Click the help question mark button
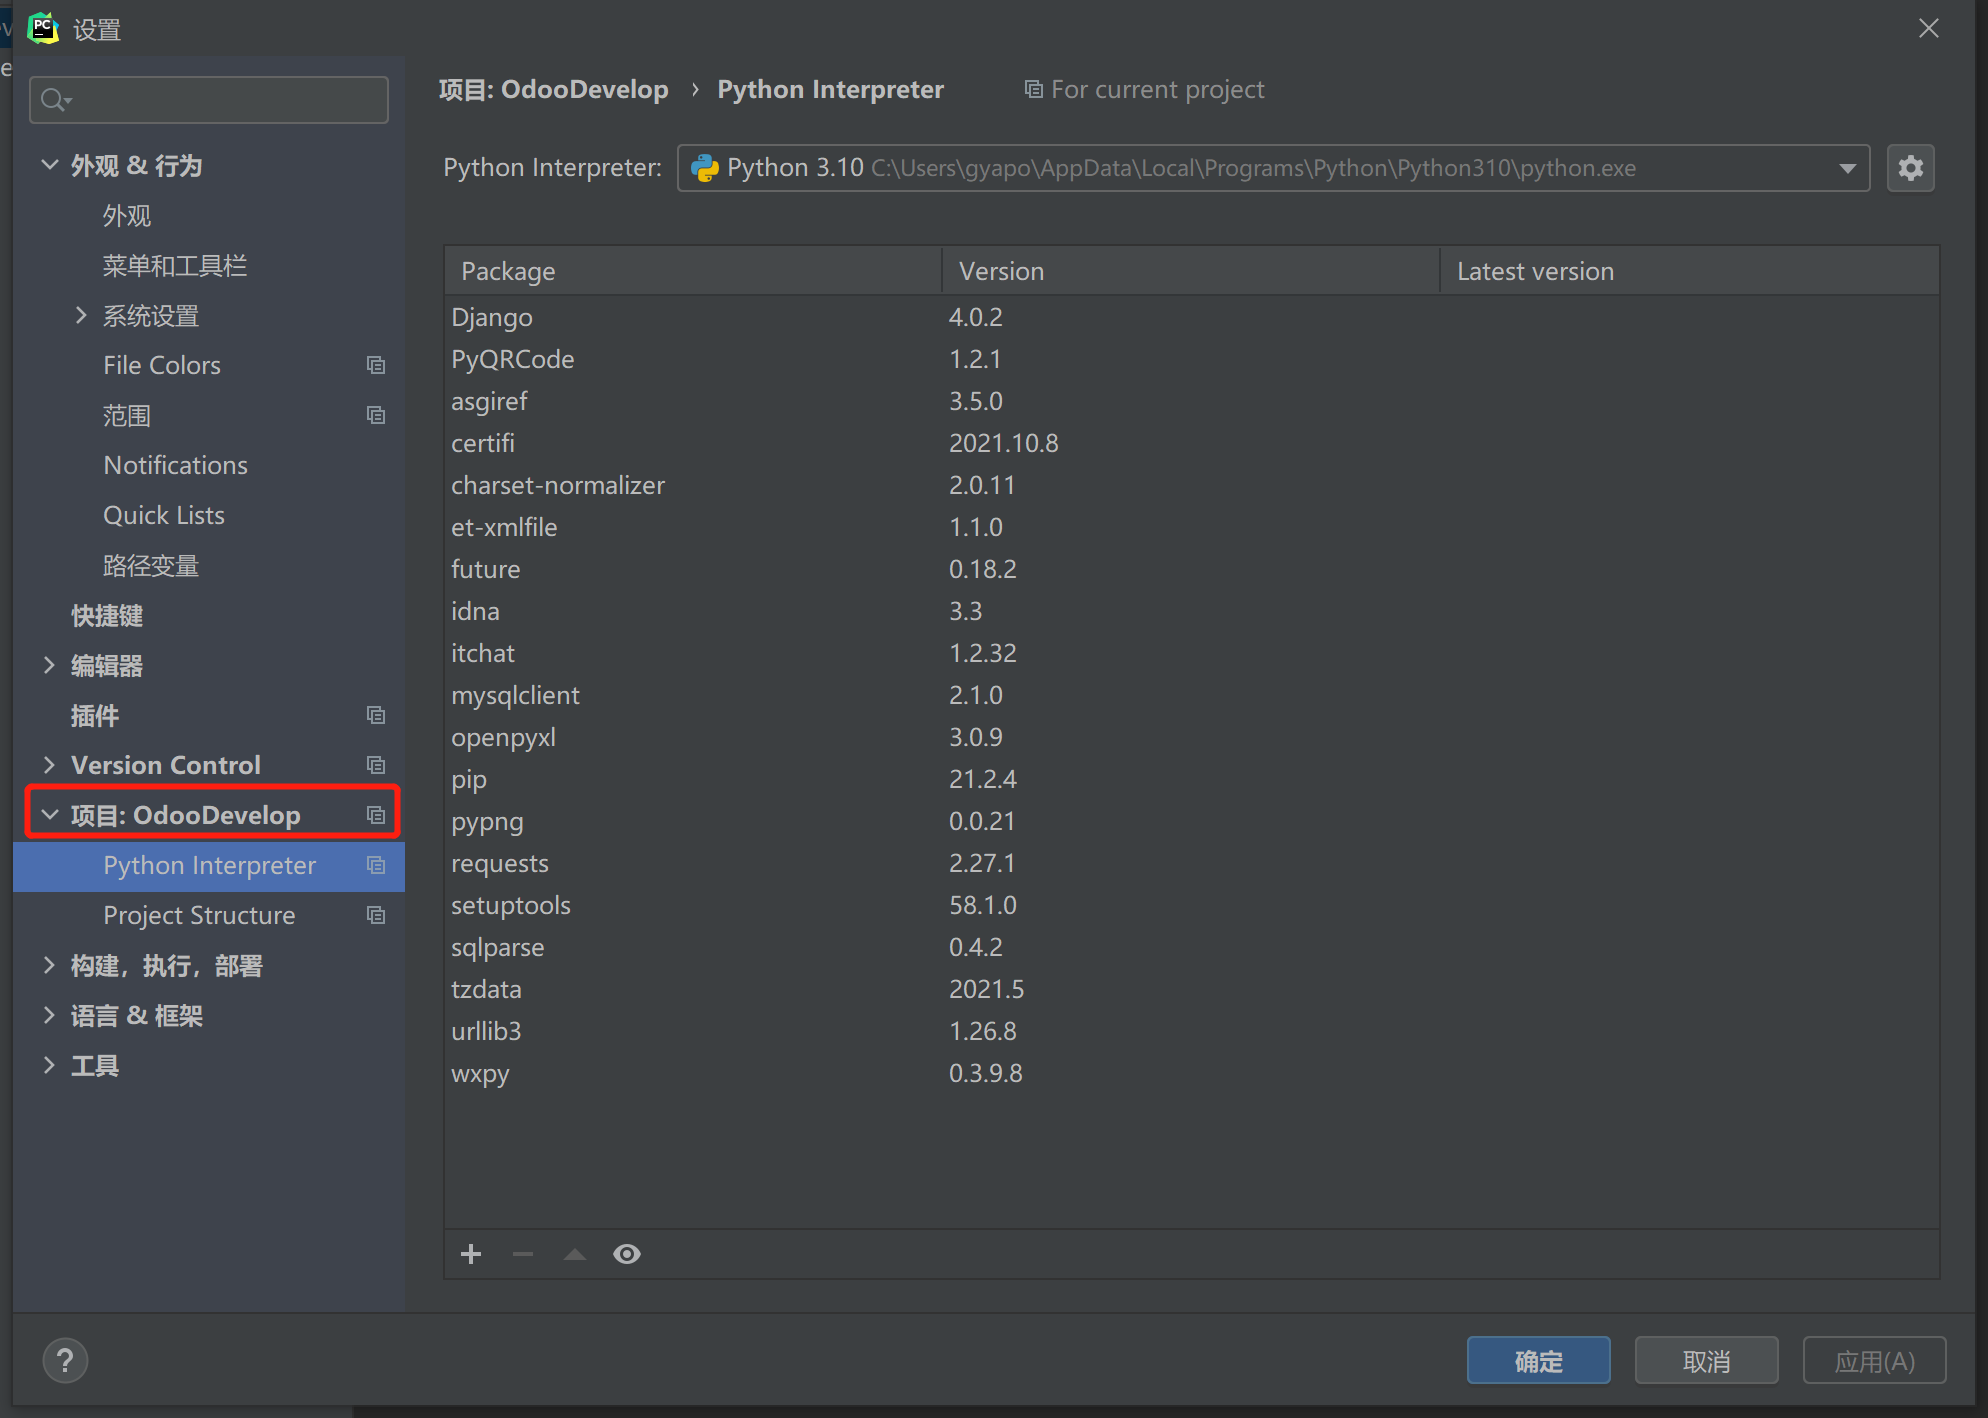1988x1418 pixels. click(66, 1361)
